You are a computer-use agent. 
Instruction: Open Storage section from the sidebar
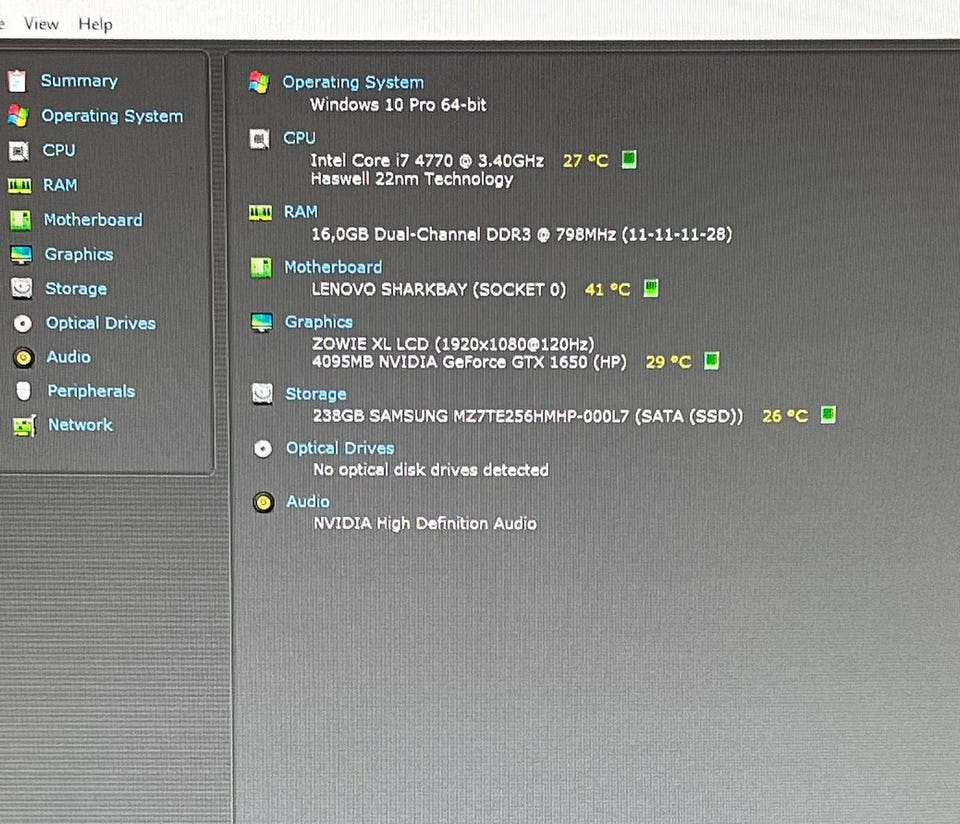click(76, 289)
